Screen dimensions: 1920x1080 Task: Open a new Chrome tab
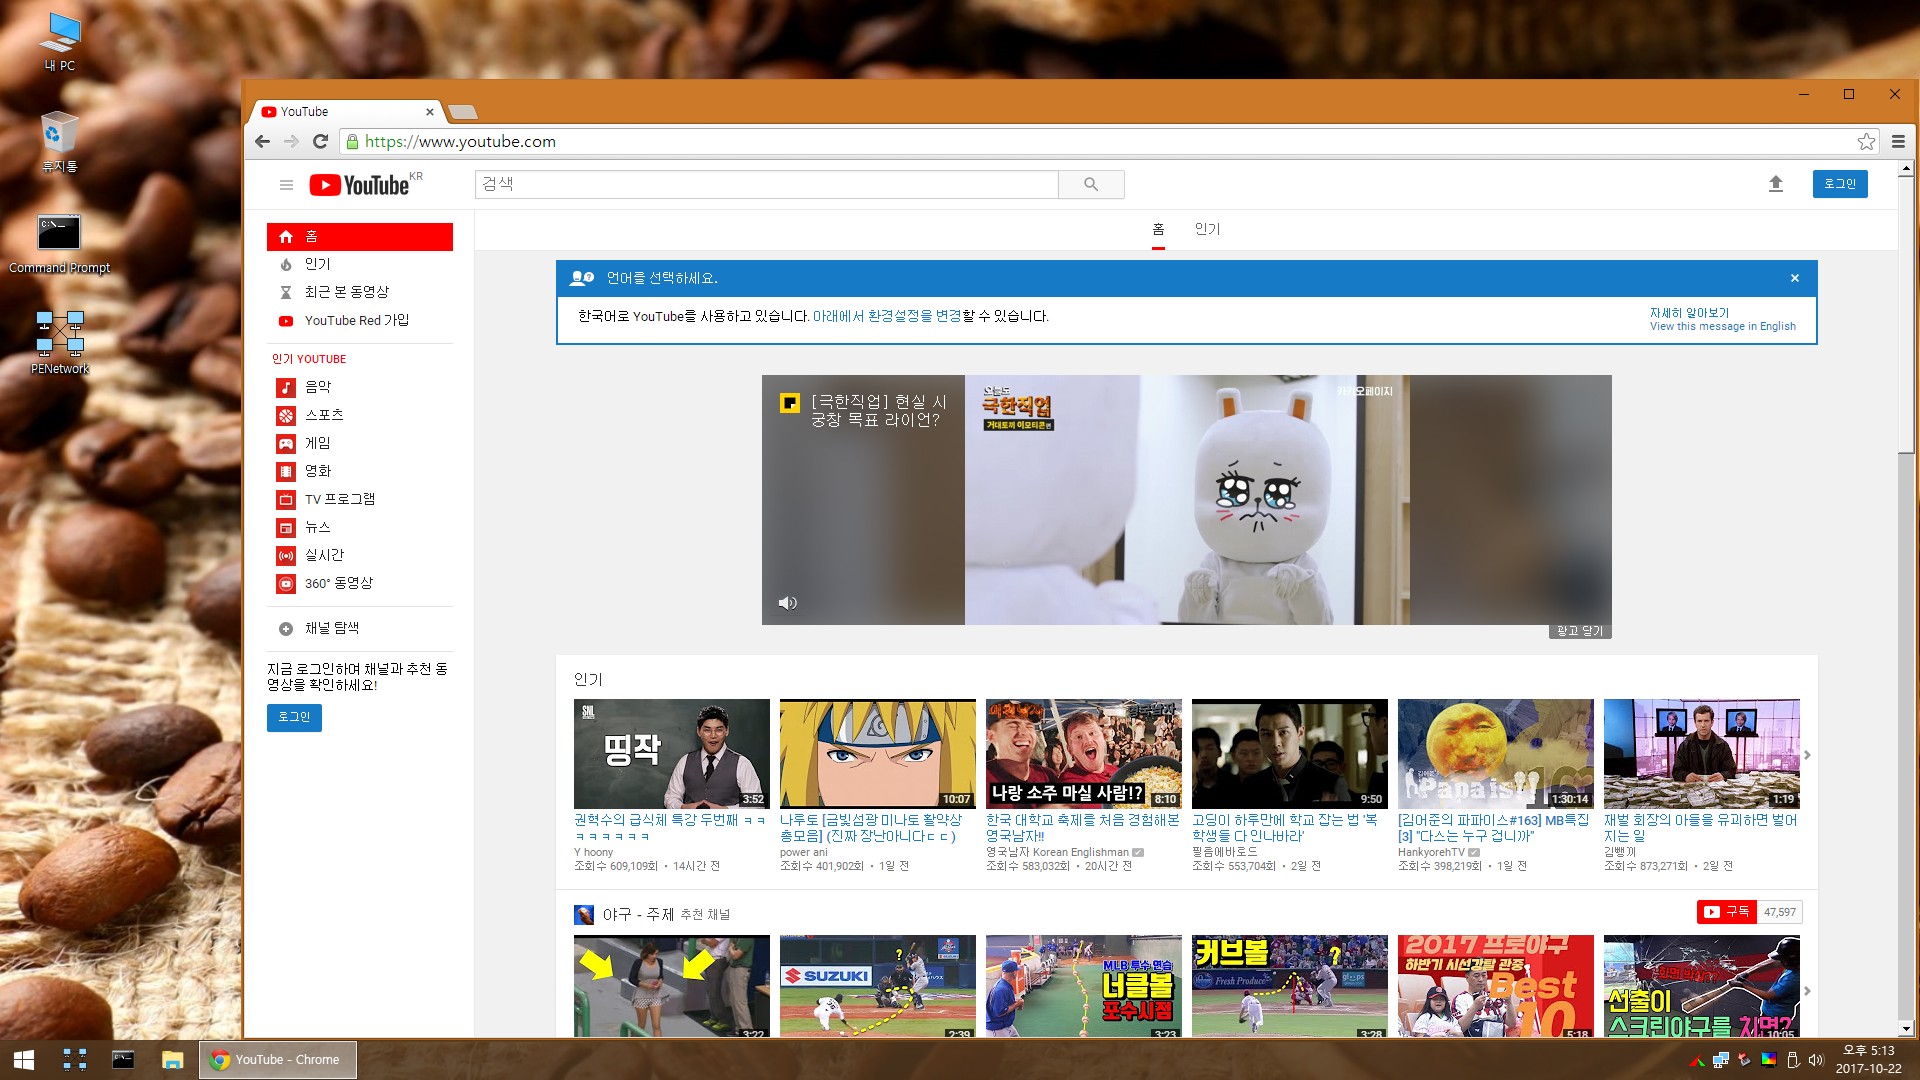point(462,112)
